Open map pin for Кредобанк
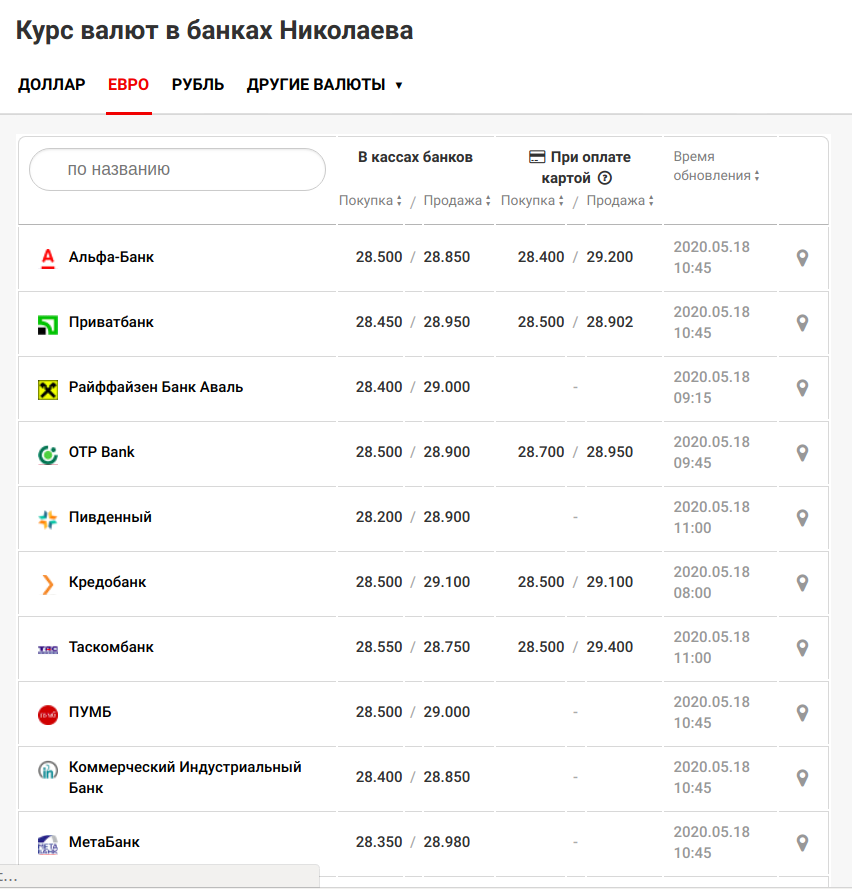 802,583
